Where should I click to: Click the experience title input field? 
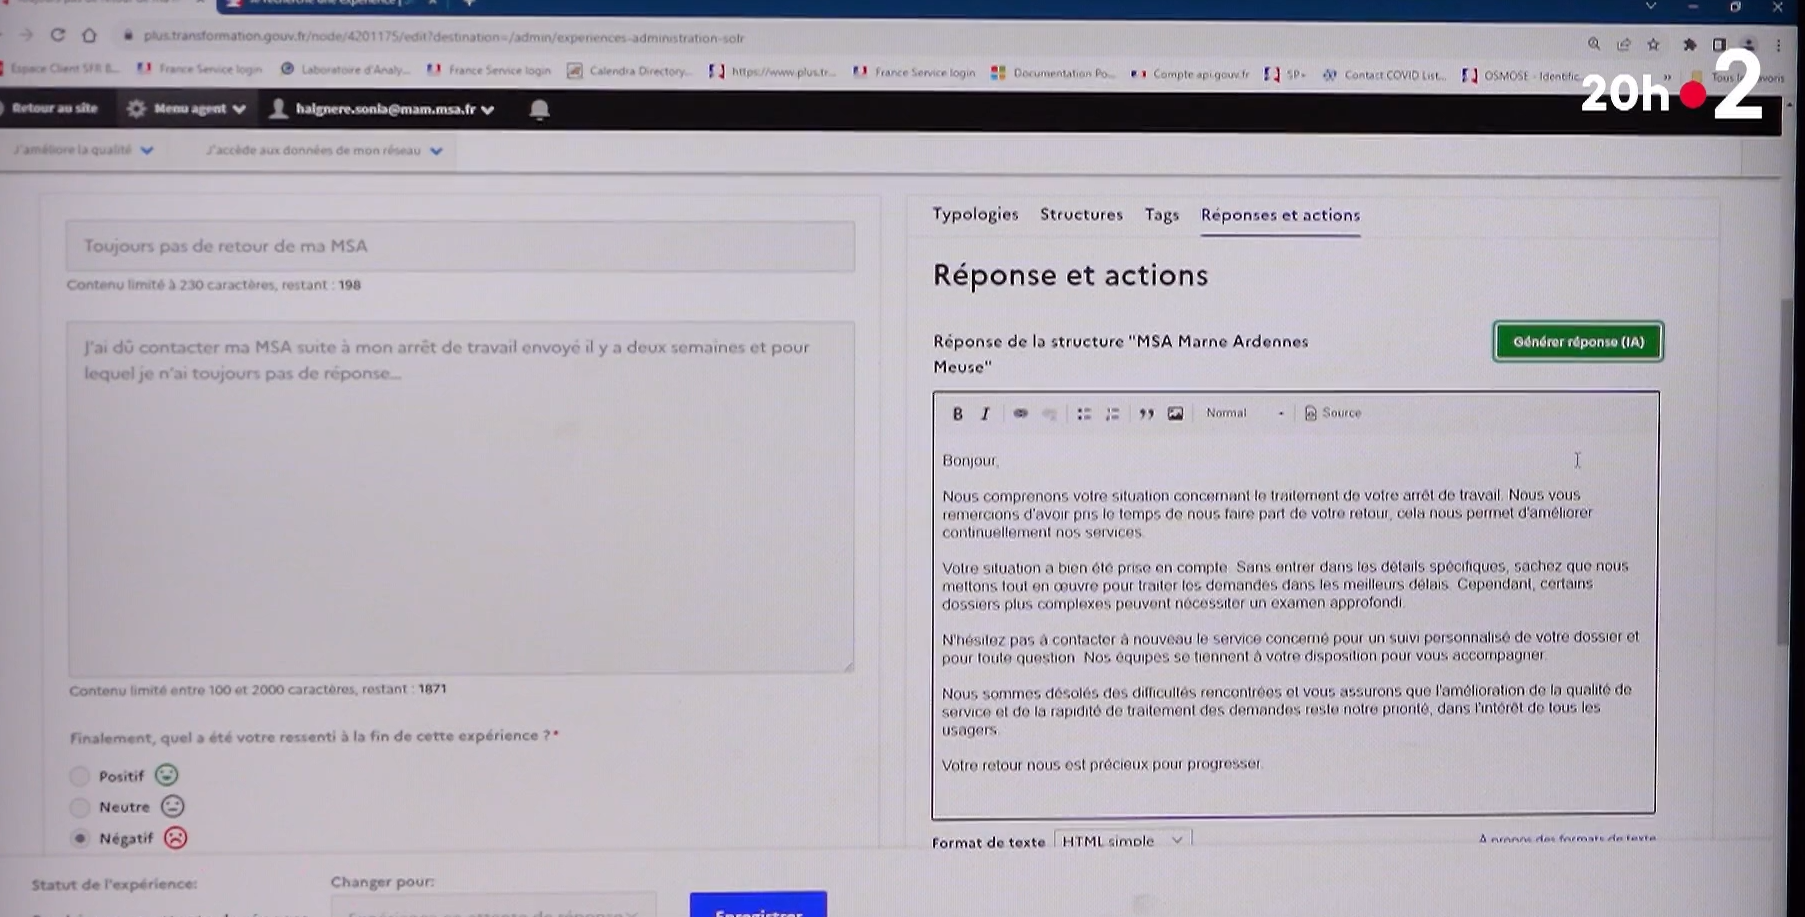coord(460,246)
